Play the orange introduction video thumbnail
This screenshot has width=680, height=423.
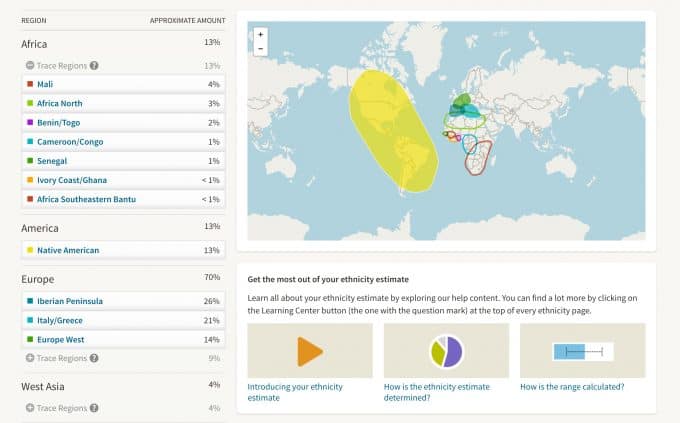coord(310,351)
